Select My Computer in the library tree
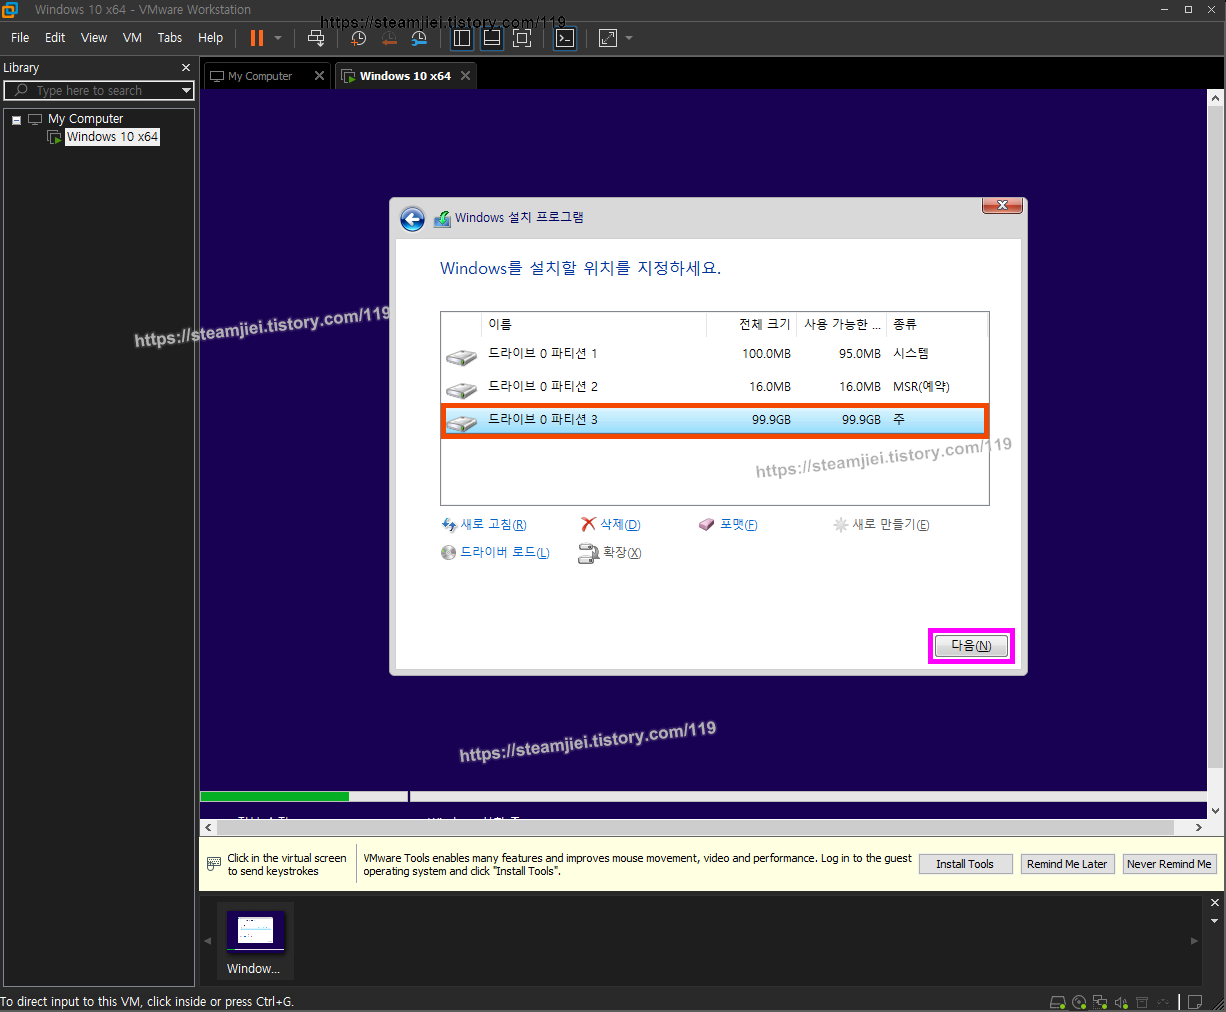The image size is (1226, 1012). coord(85,119)
